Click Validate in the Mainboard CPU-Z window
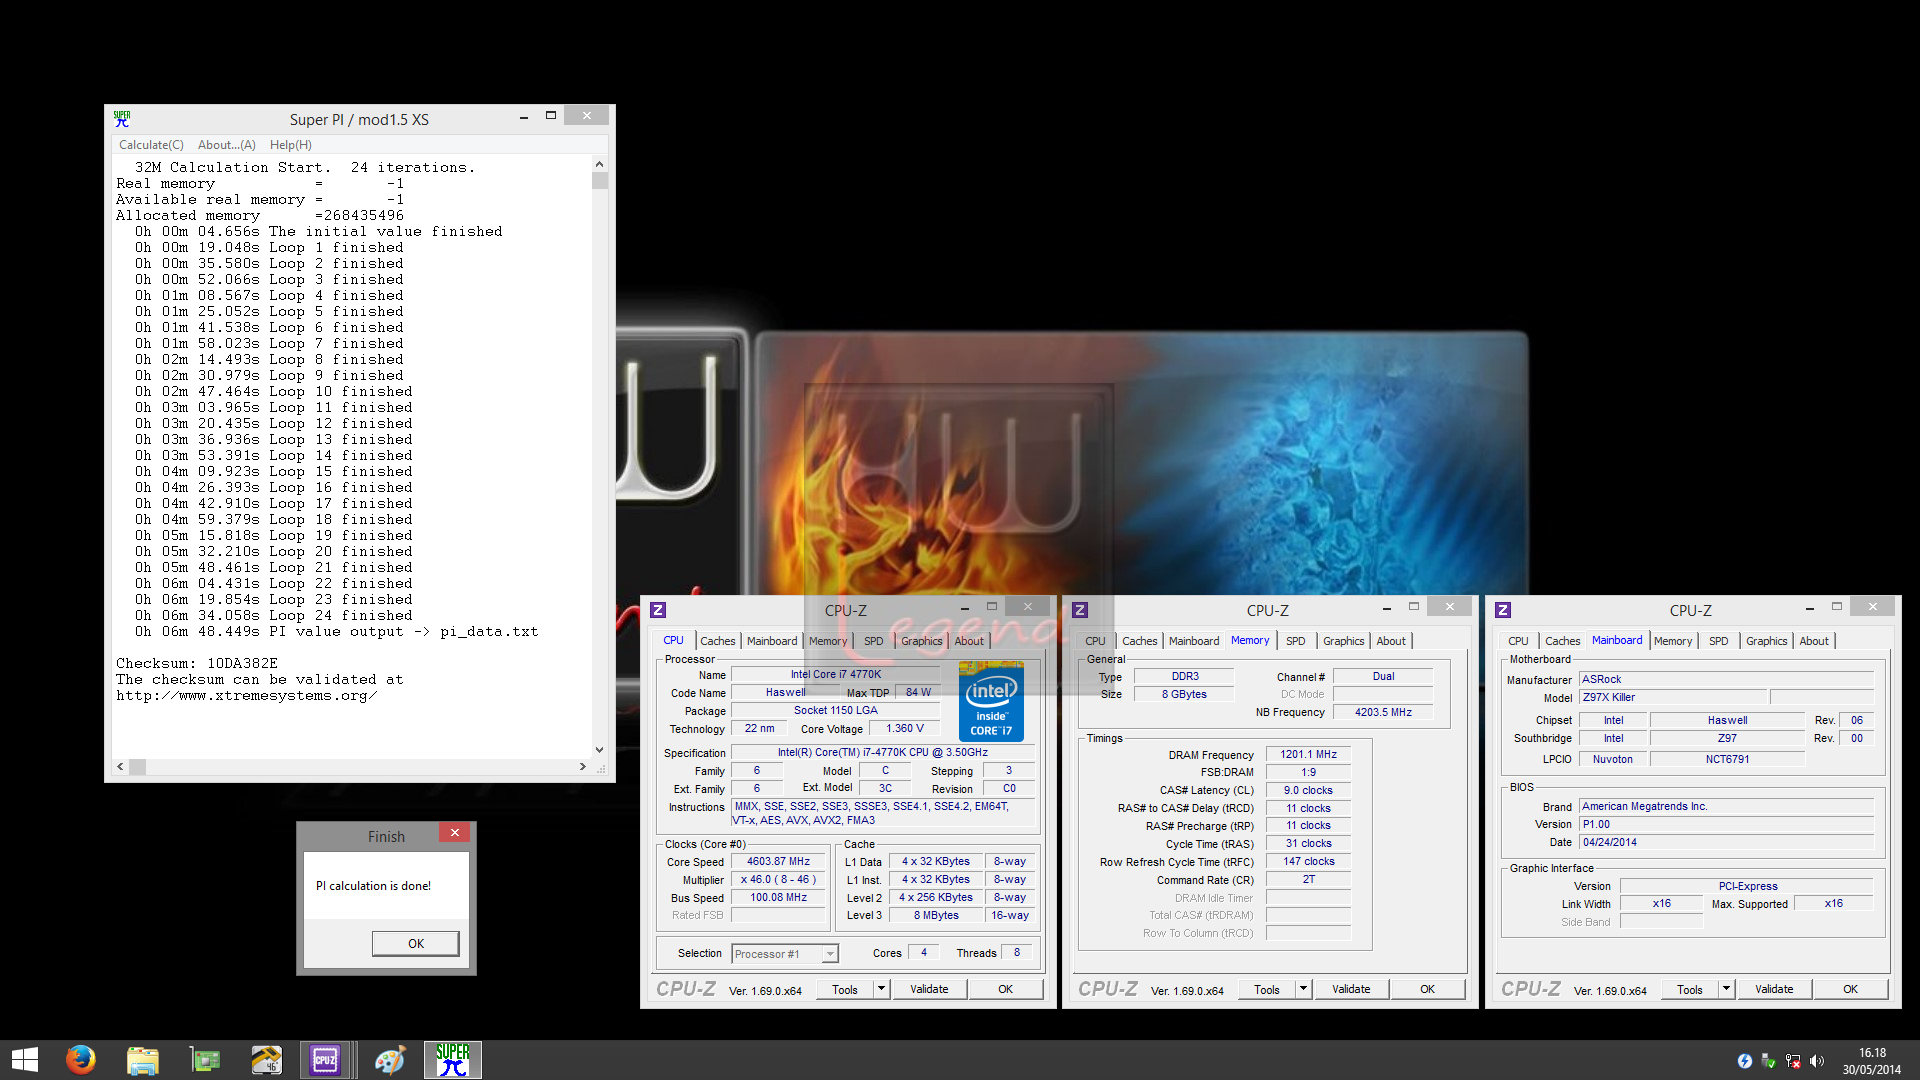Viewport: 1920px width, 1080px height. tap(1774, 989)
